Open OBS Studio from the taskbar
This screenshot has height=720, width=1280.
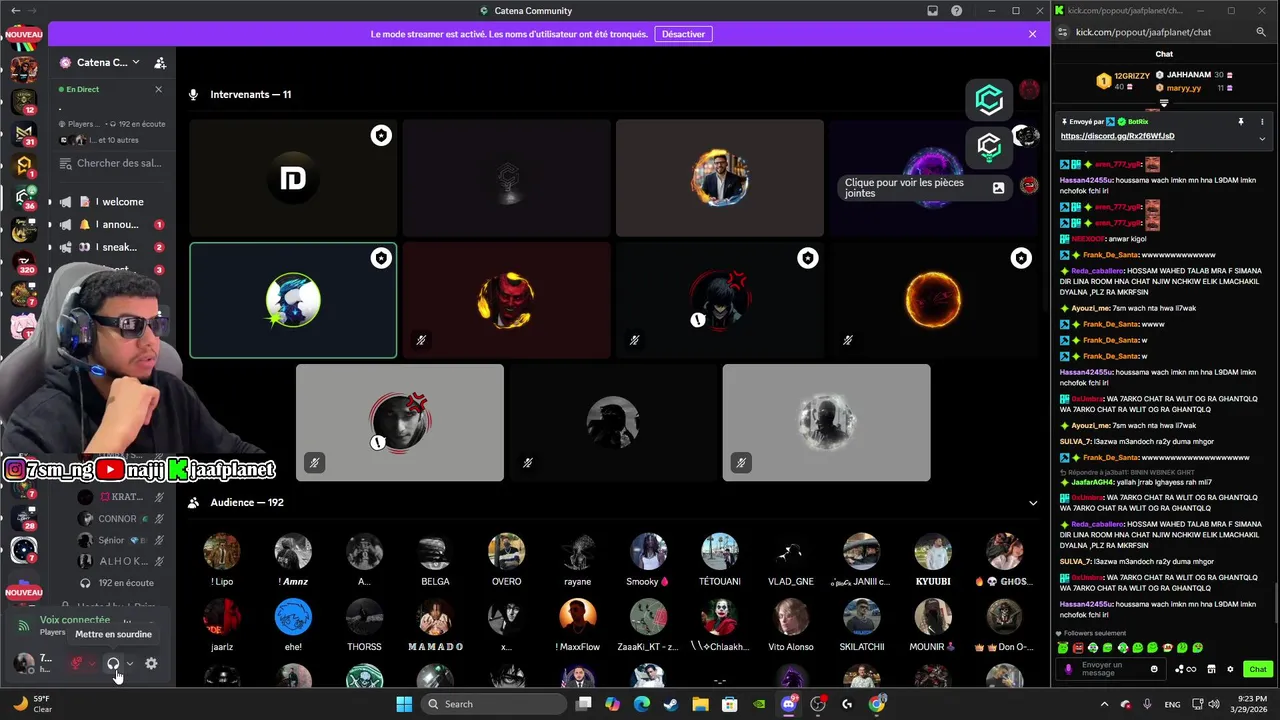click(818, 704)
